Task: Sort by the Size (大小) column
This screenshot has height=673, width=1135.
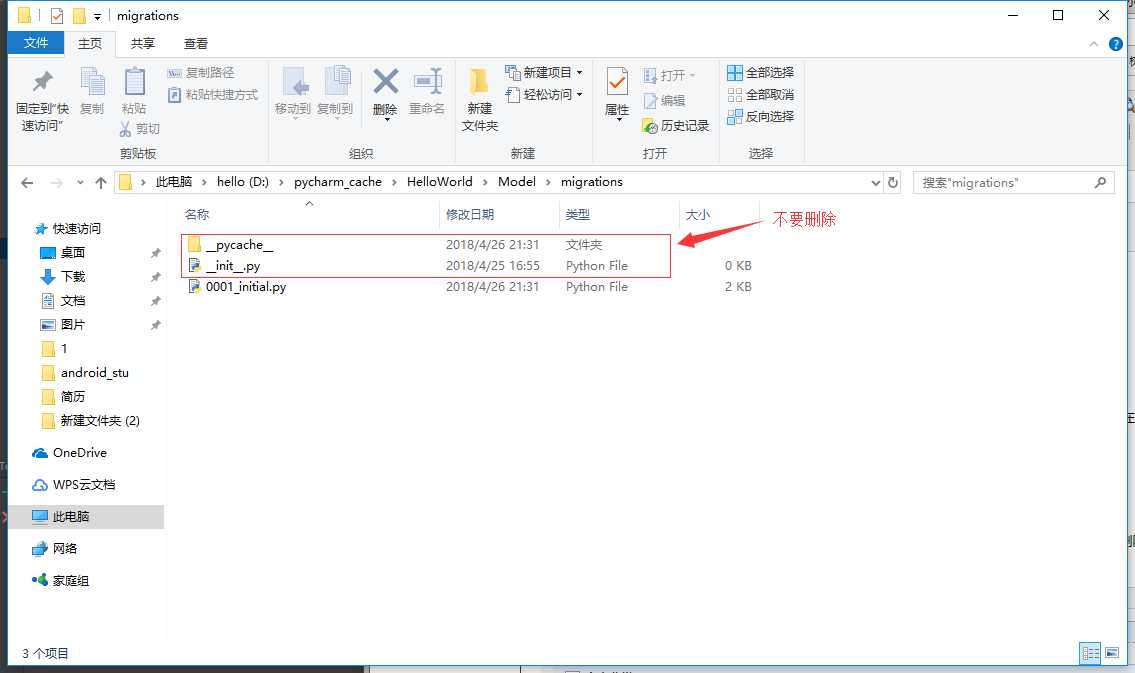Action: click(718, 214)
